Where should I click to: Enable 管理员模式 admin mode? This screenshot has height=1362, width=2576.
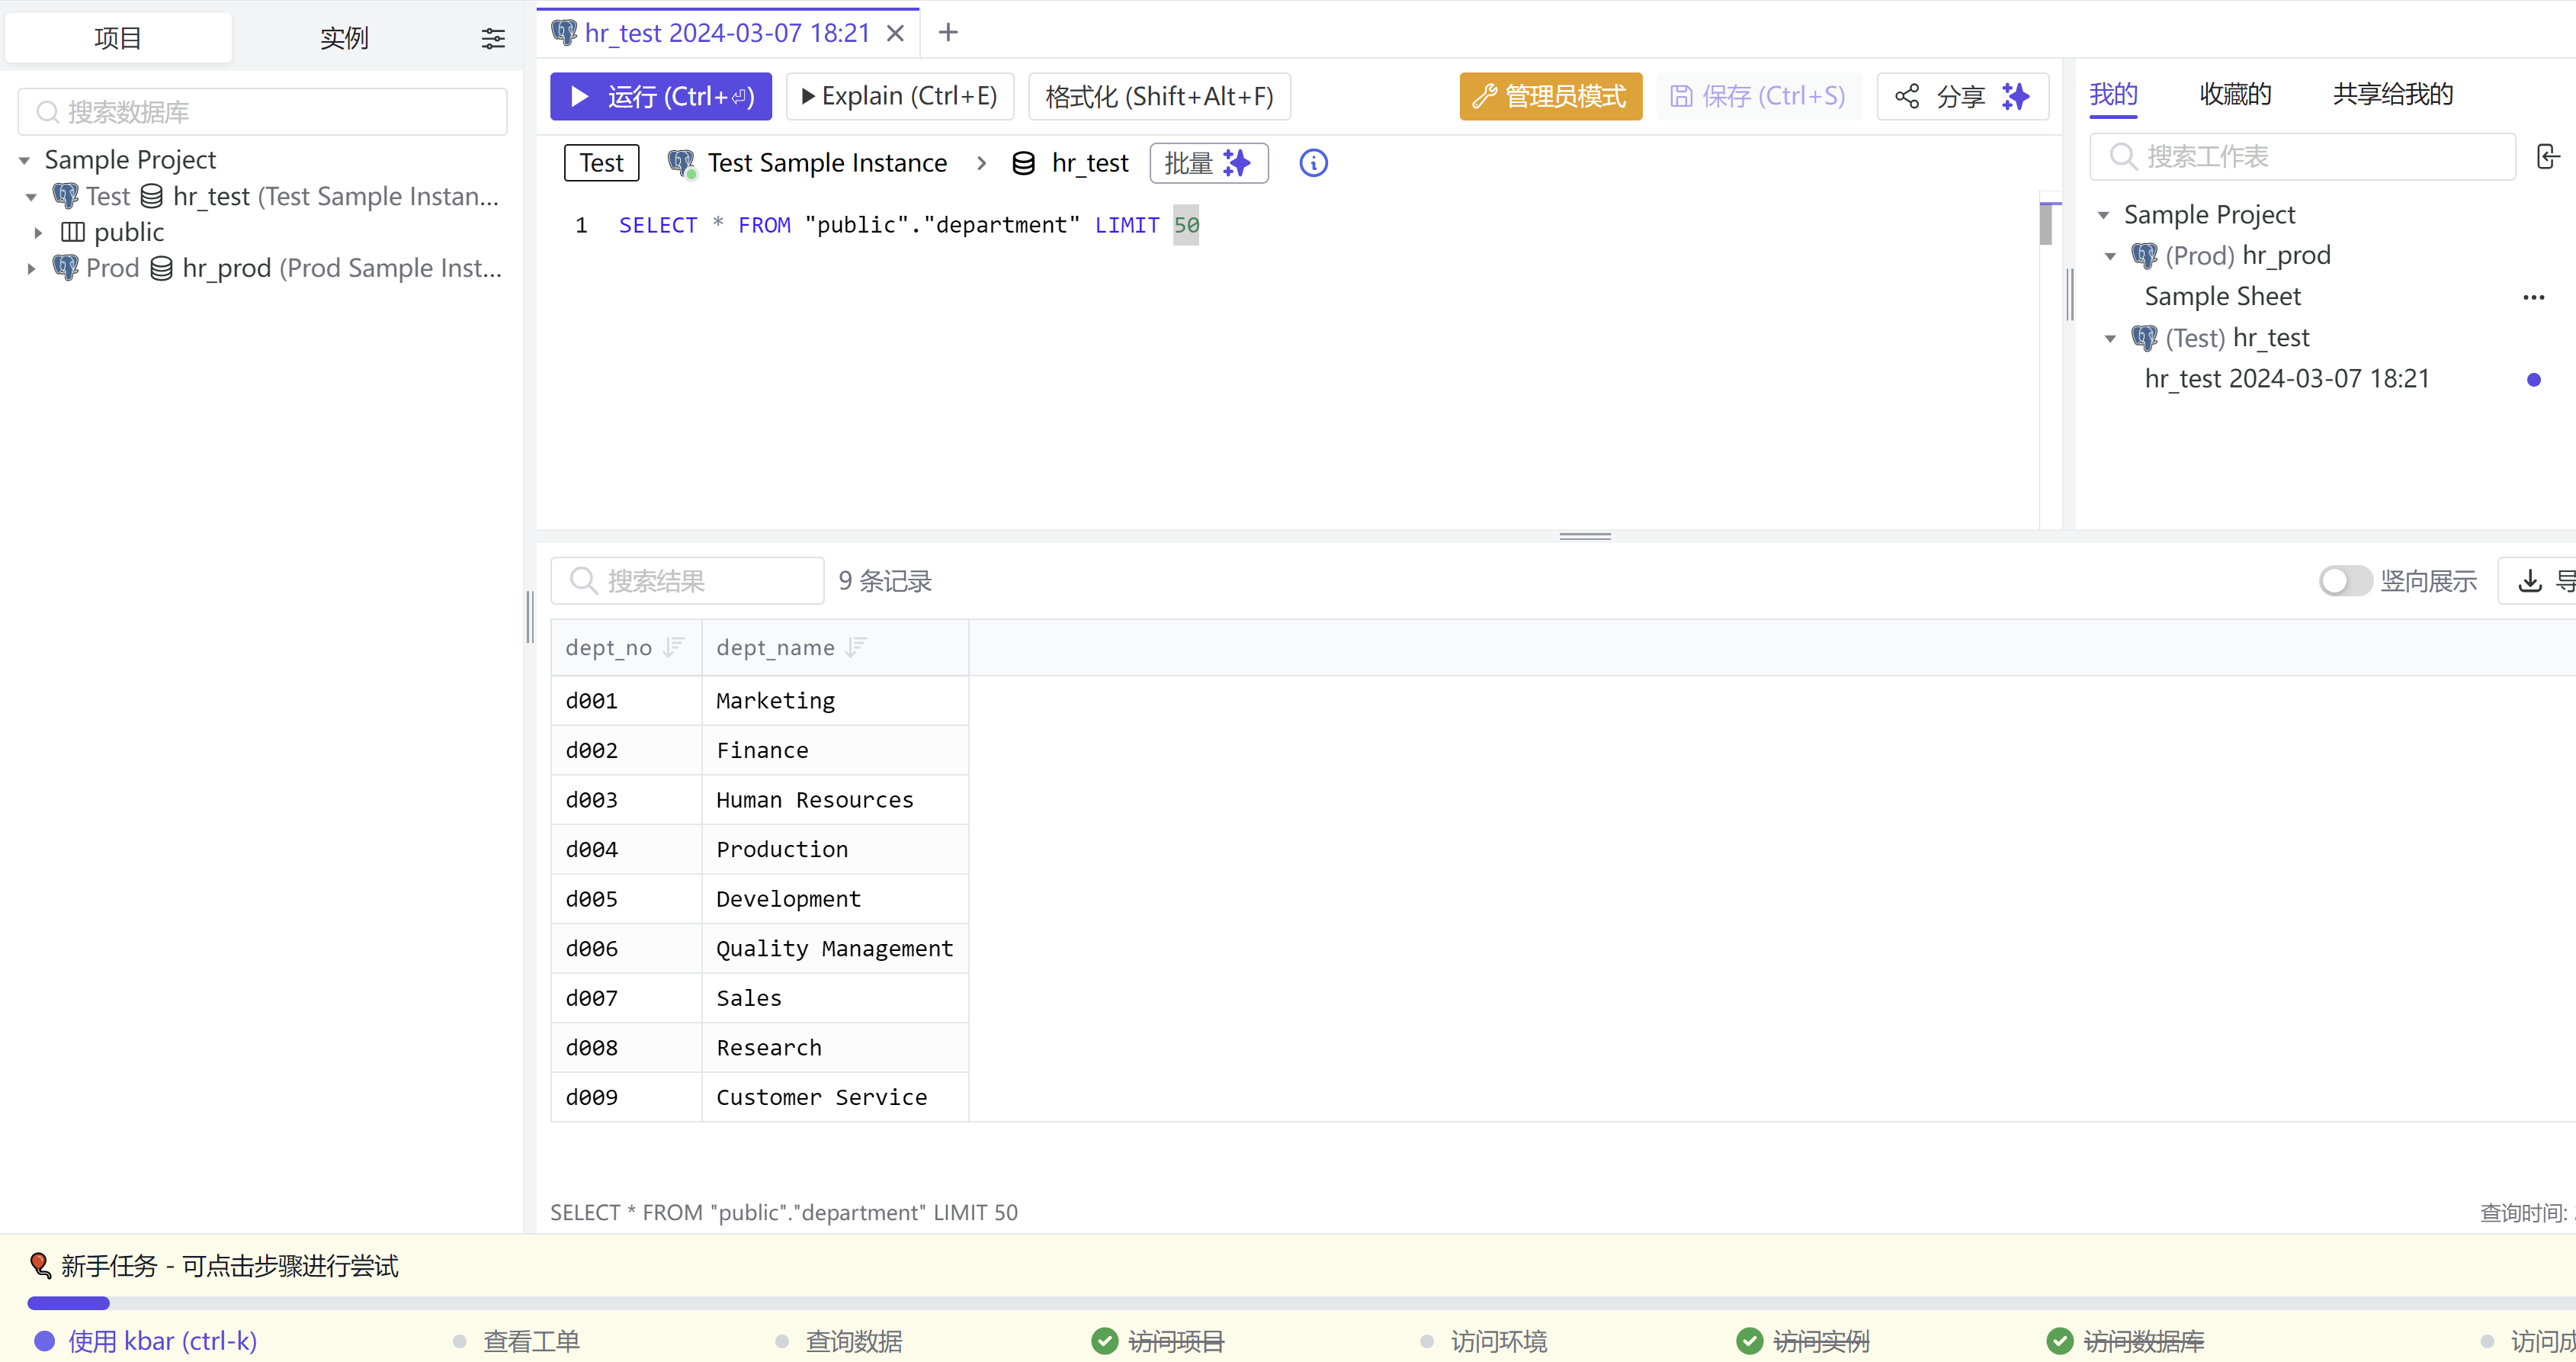tap(1550, 96)
